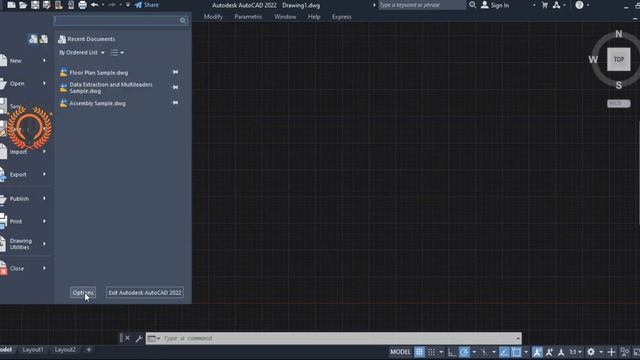Show Recent Documents view icon

(x=33, y=39)
